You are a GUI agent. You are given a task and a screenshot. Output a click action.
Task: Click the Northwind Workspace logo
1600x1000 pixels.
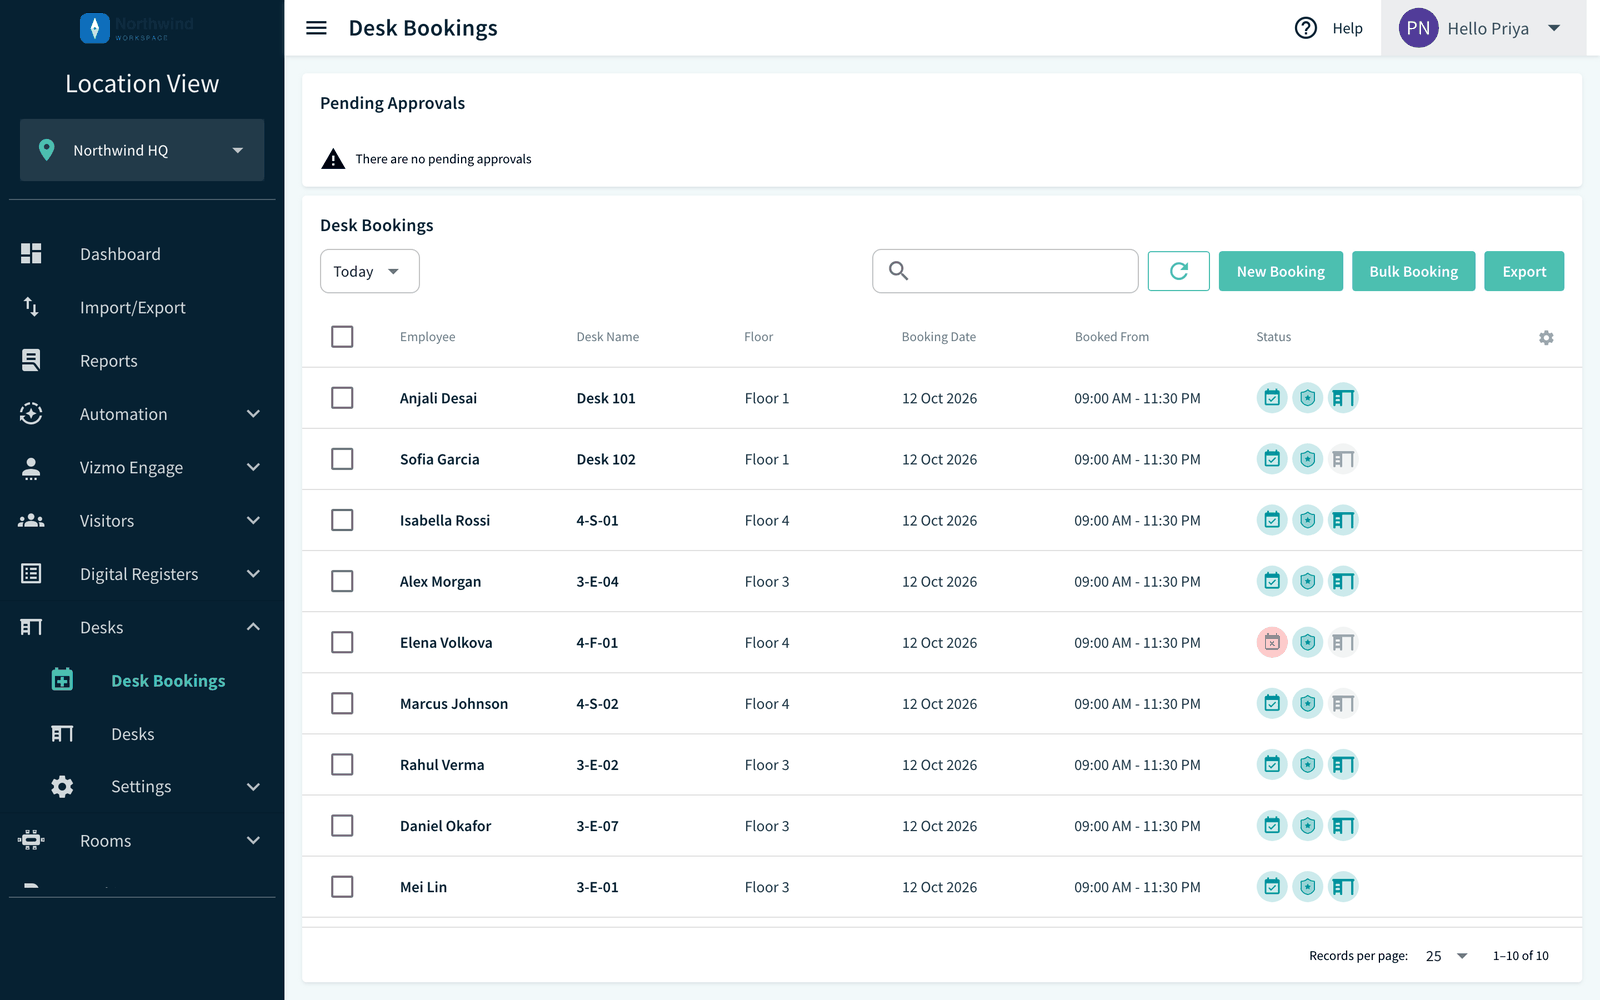click(x=137, y=28)
